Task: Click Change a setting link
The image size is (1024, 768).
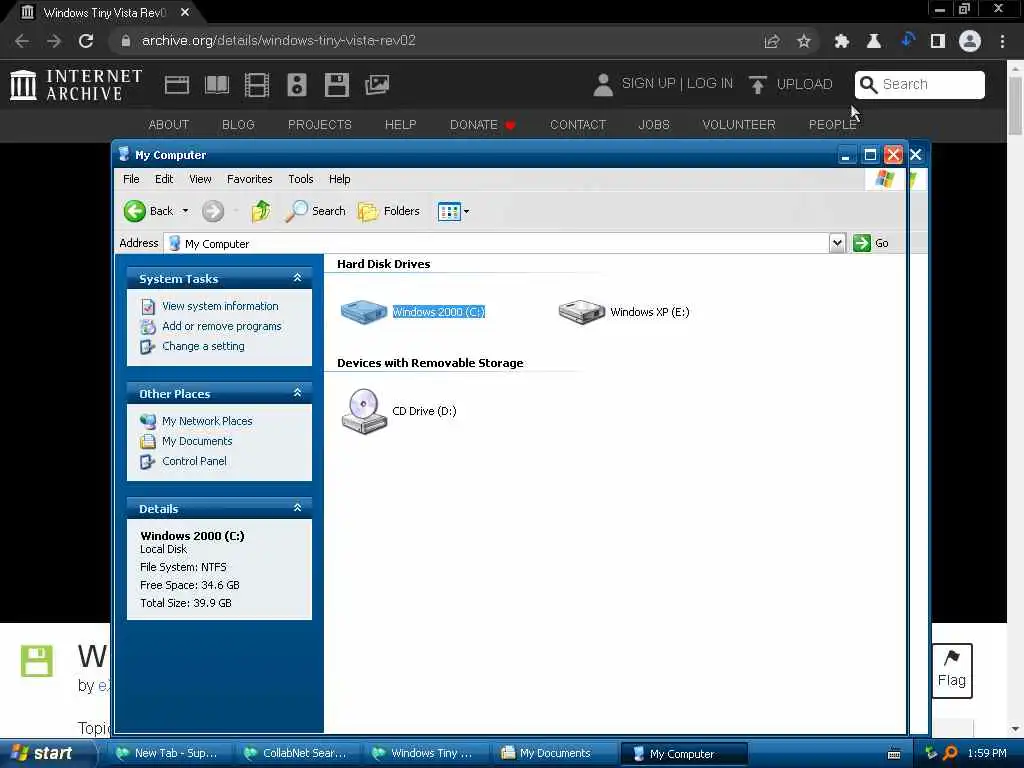Action: coord(203,346)
